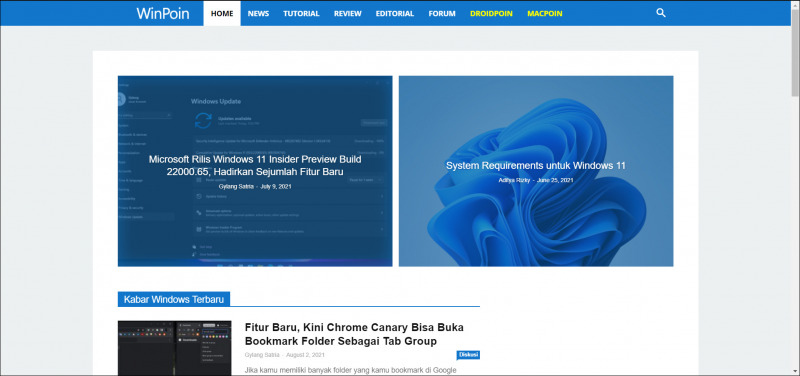Click the scrollbar up arrow

[x=795, y=4]
